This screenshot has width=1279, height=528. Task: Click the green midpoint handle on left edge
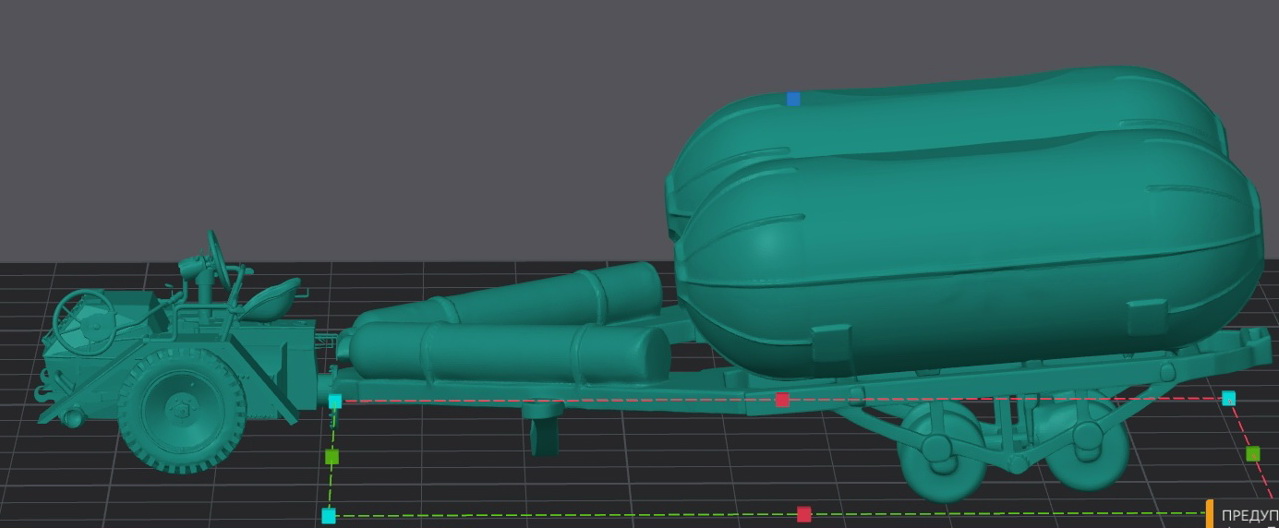pos(332,457)
